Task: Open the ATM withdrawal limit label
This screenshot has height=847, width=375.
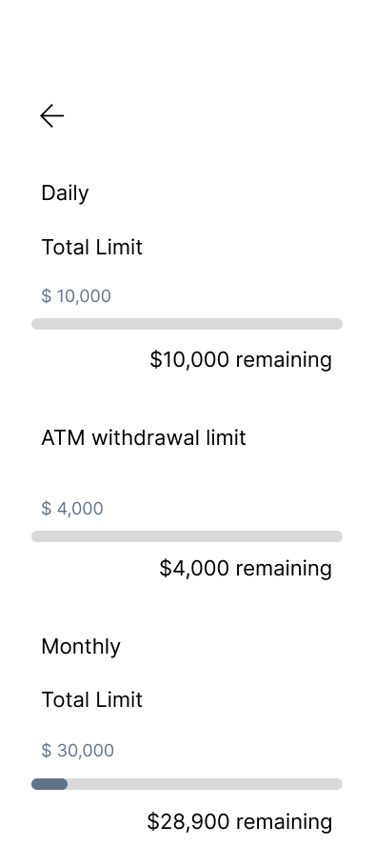Action: (x=144, y=438)
